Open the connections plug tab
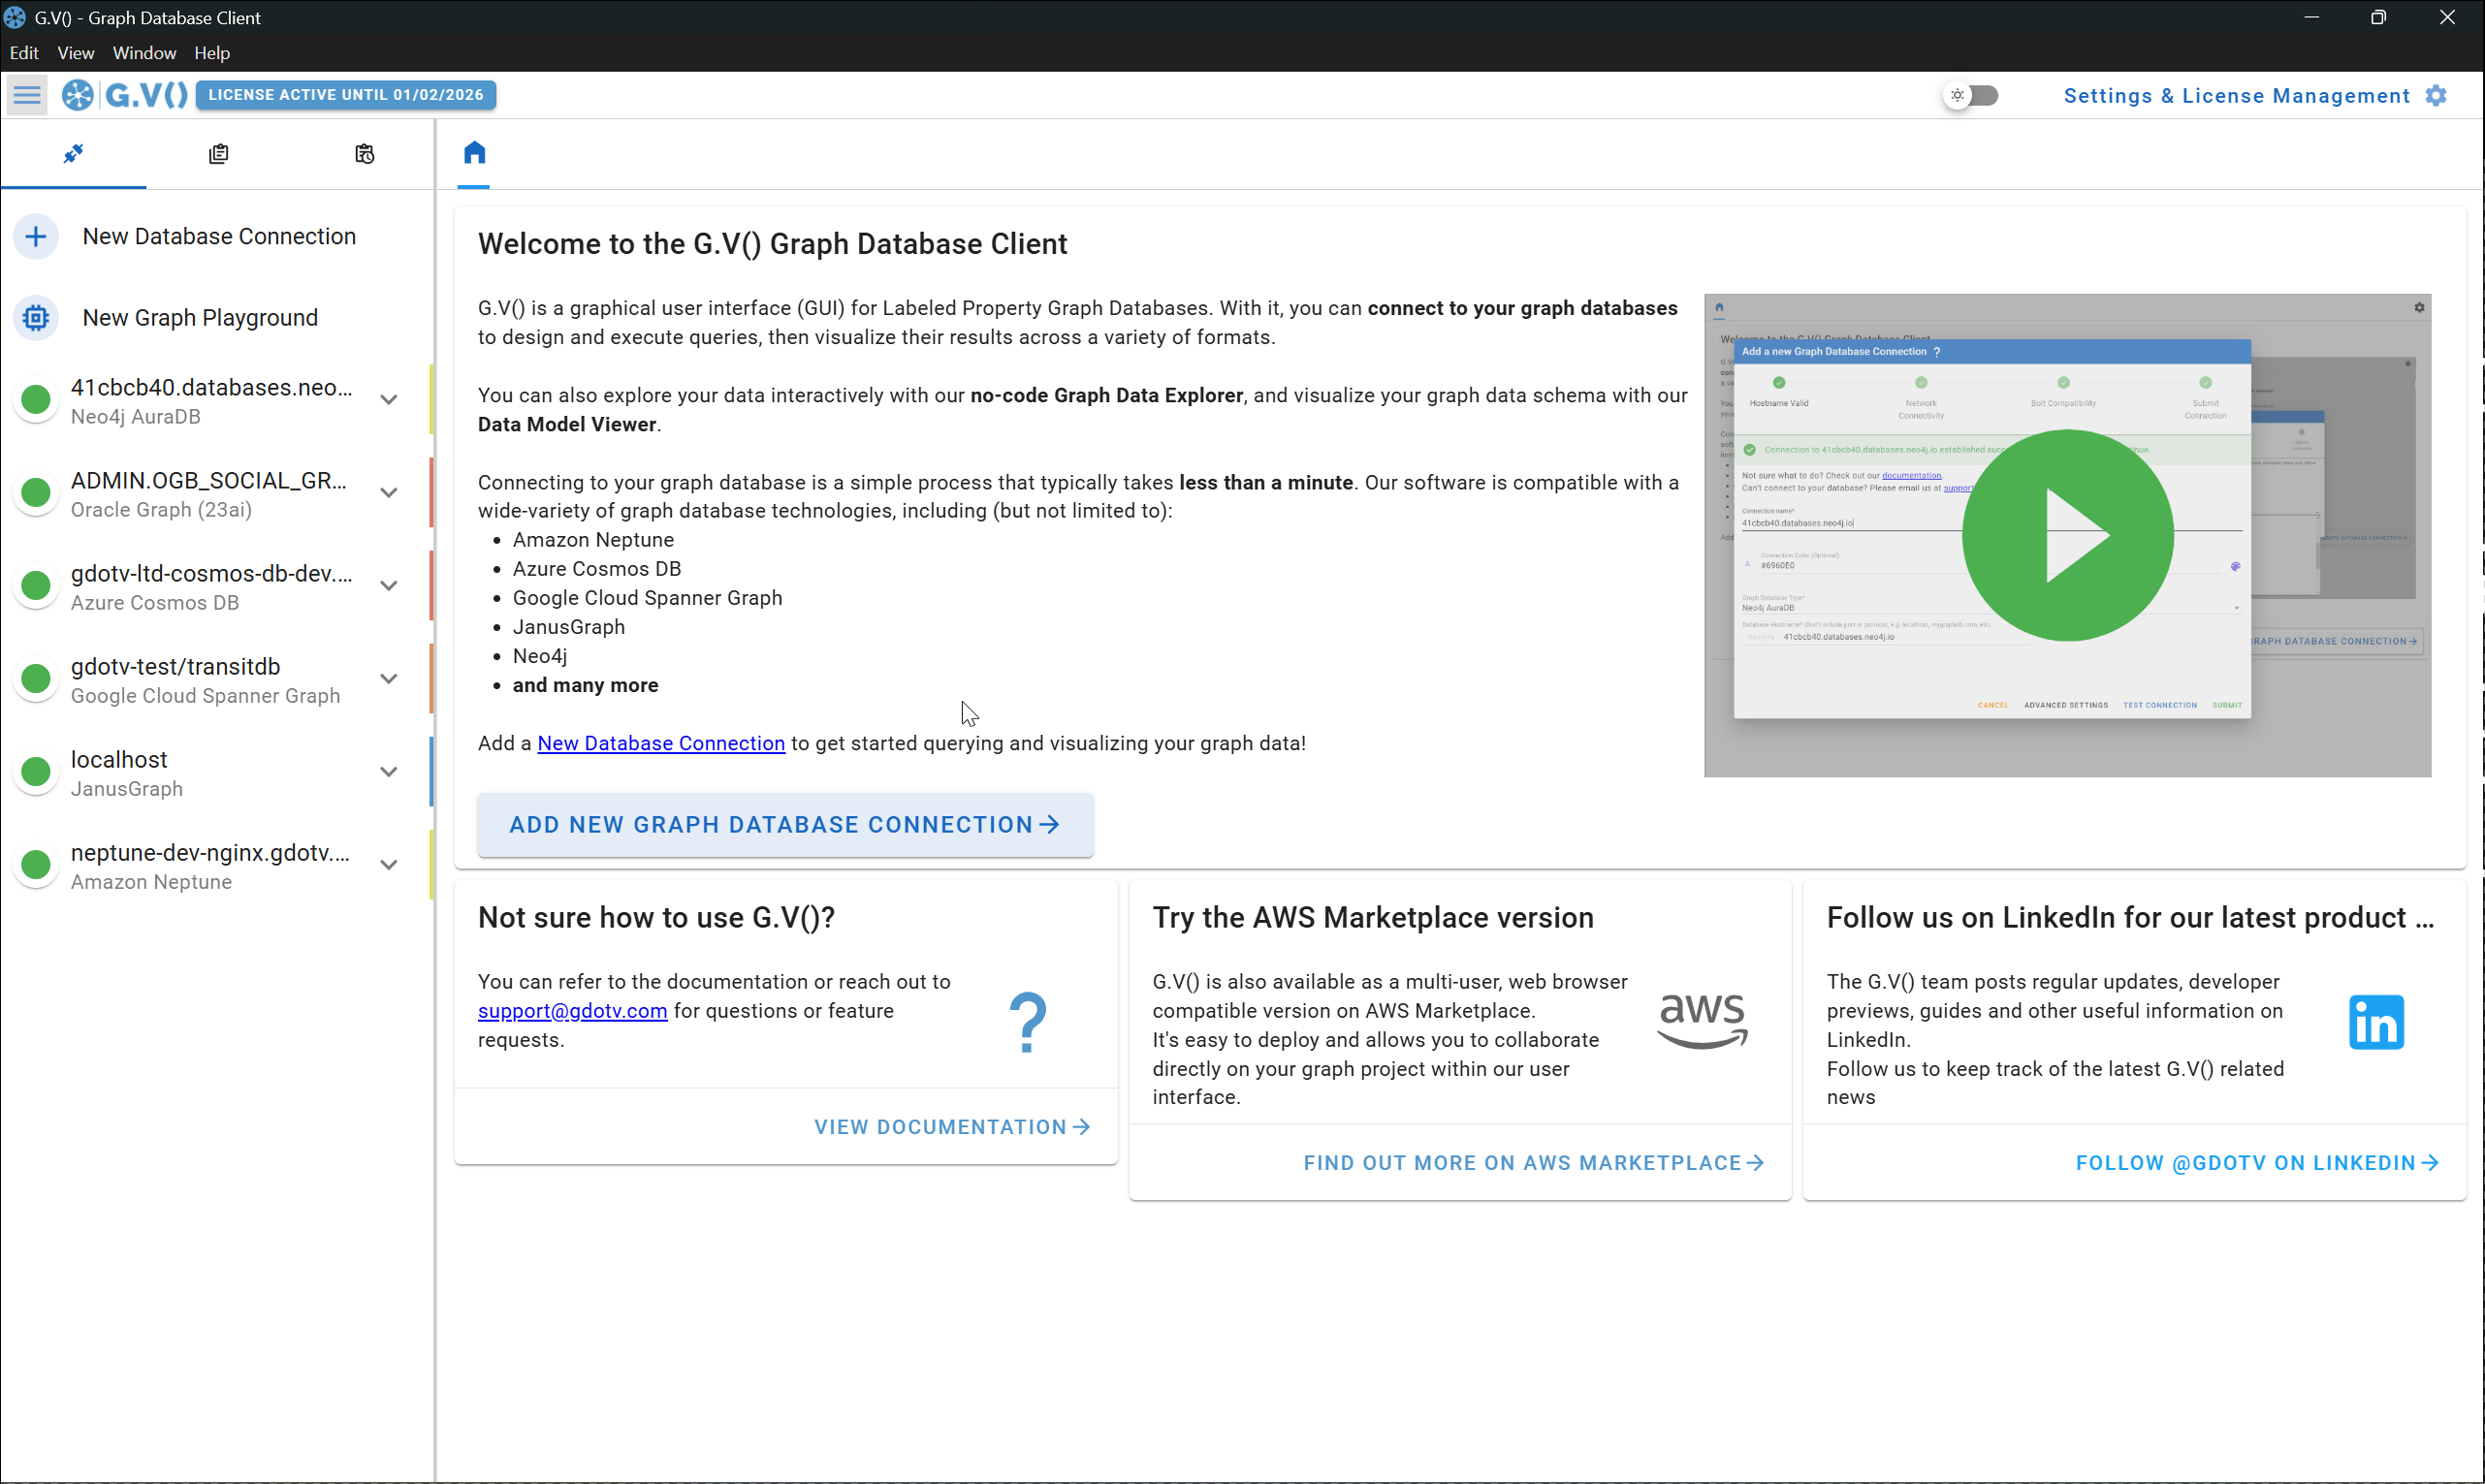The image size is (2485, 1484). (73, 153)
